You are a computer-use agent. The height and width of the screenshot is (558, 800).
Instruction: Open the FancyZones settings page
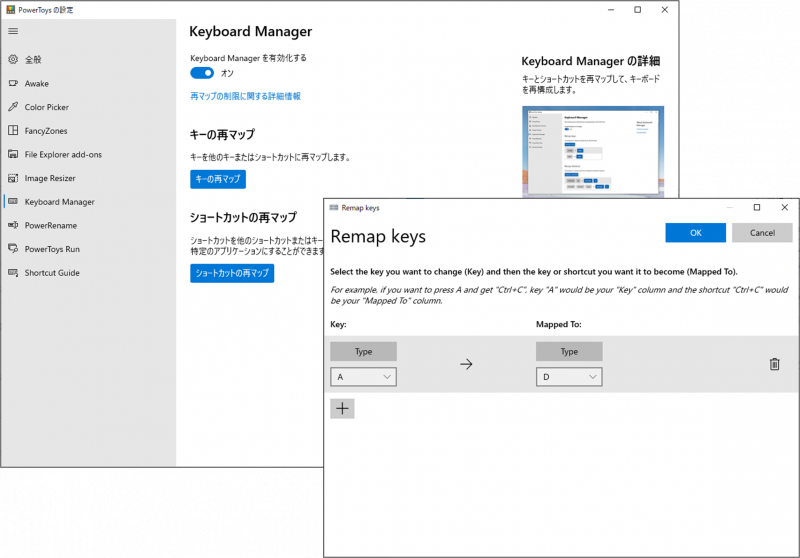coord(87,131)
